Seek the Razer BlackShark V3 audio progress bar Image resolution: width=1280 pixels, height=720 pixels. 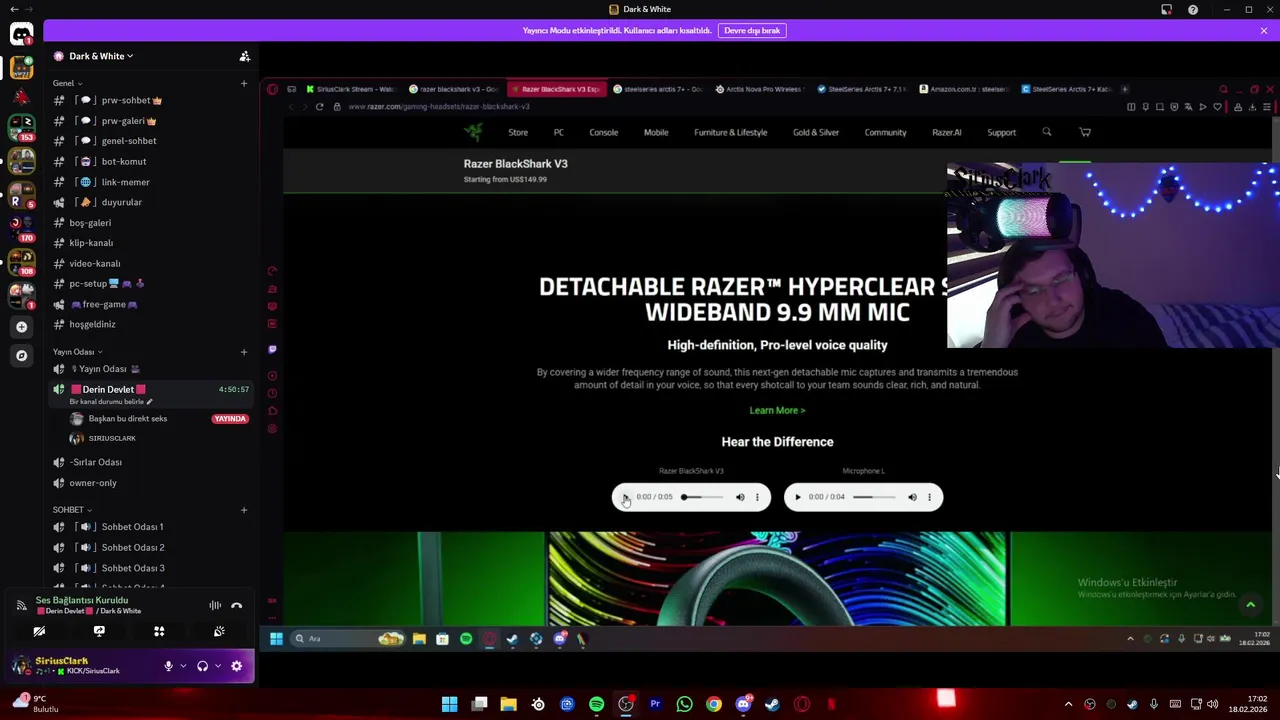click(x=702, y=497)
